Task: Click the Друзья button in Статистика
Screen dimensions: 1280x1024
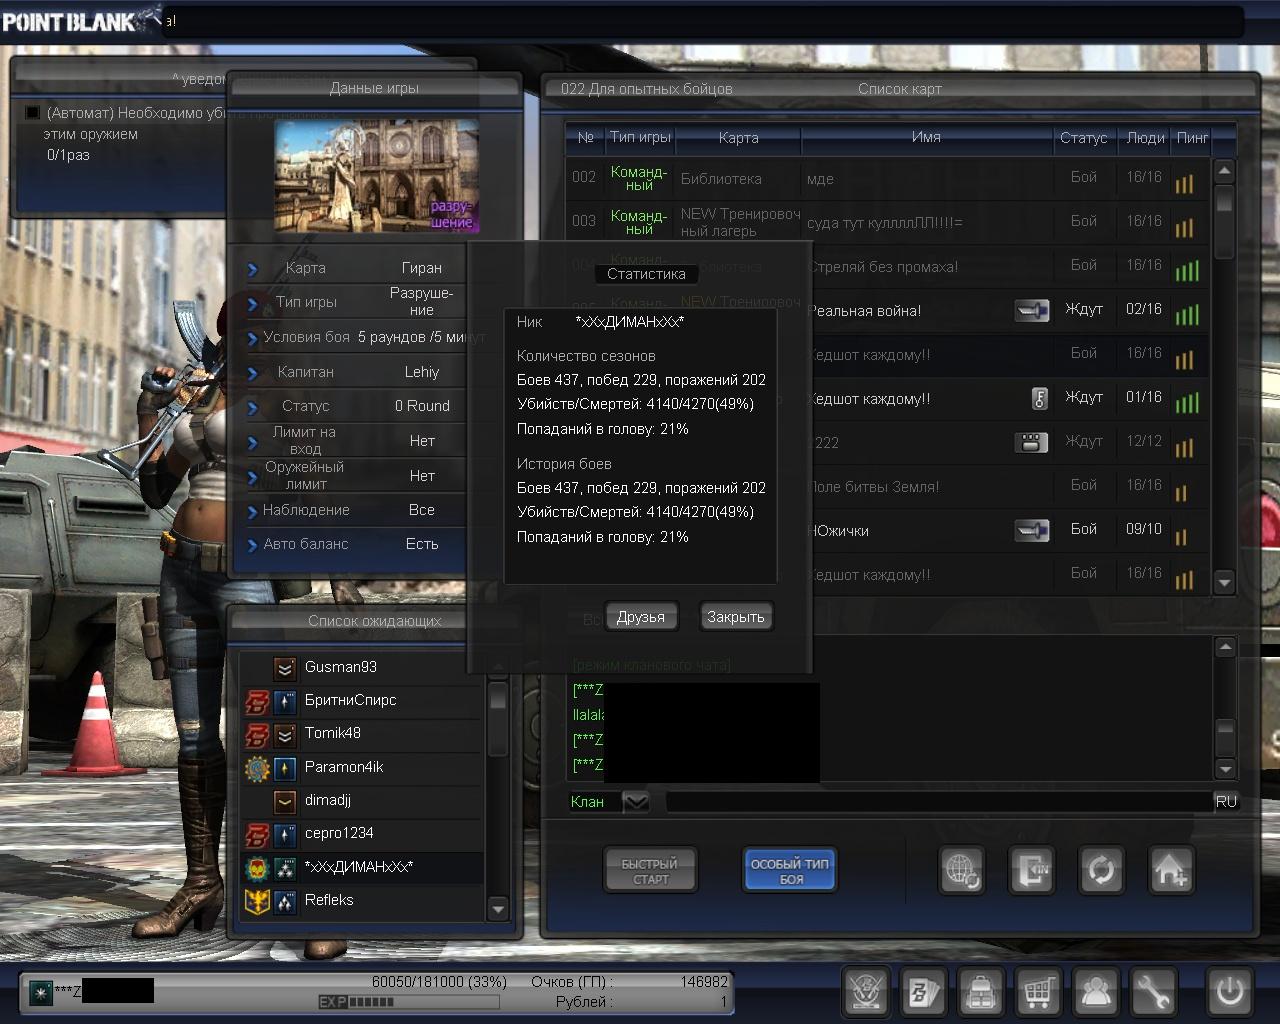Action: point(641,617)
